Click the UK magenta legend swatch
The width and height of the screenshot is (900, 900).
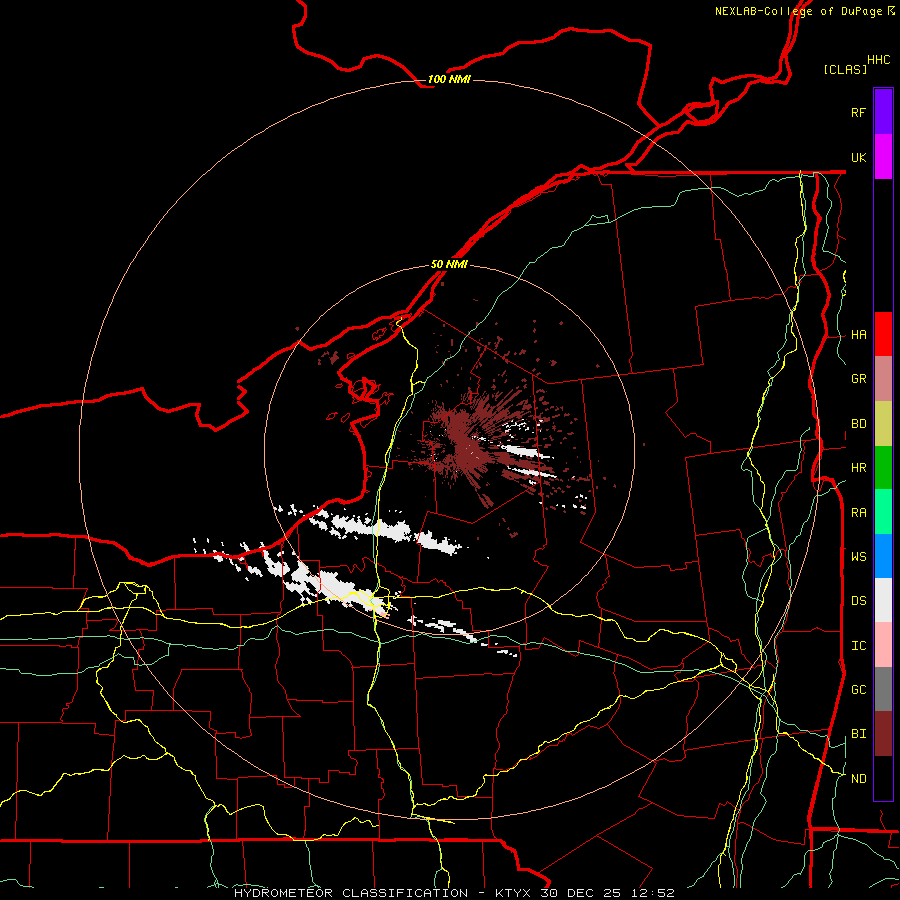point(883,157)
